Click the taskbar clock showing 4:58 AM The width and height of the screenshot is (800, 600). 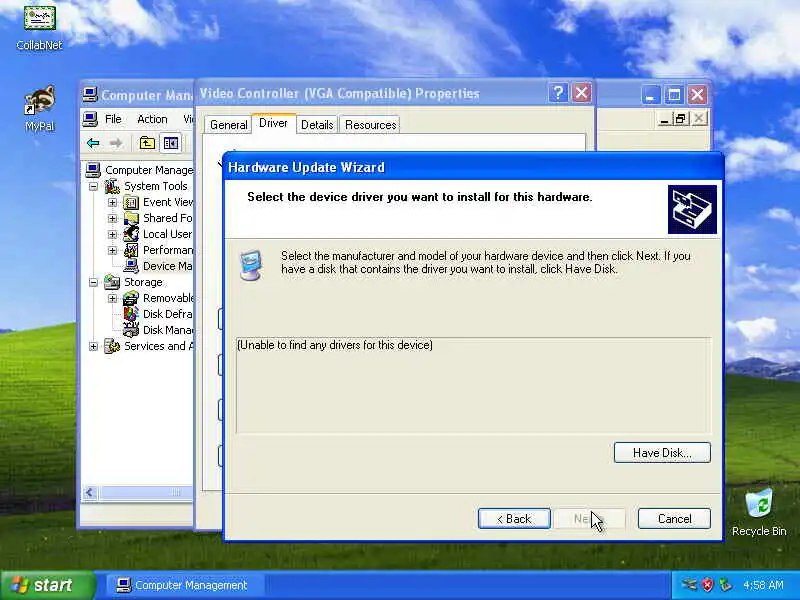pyautogui.click(x=763, y=585)
